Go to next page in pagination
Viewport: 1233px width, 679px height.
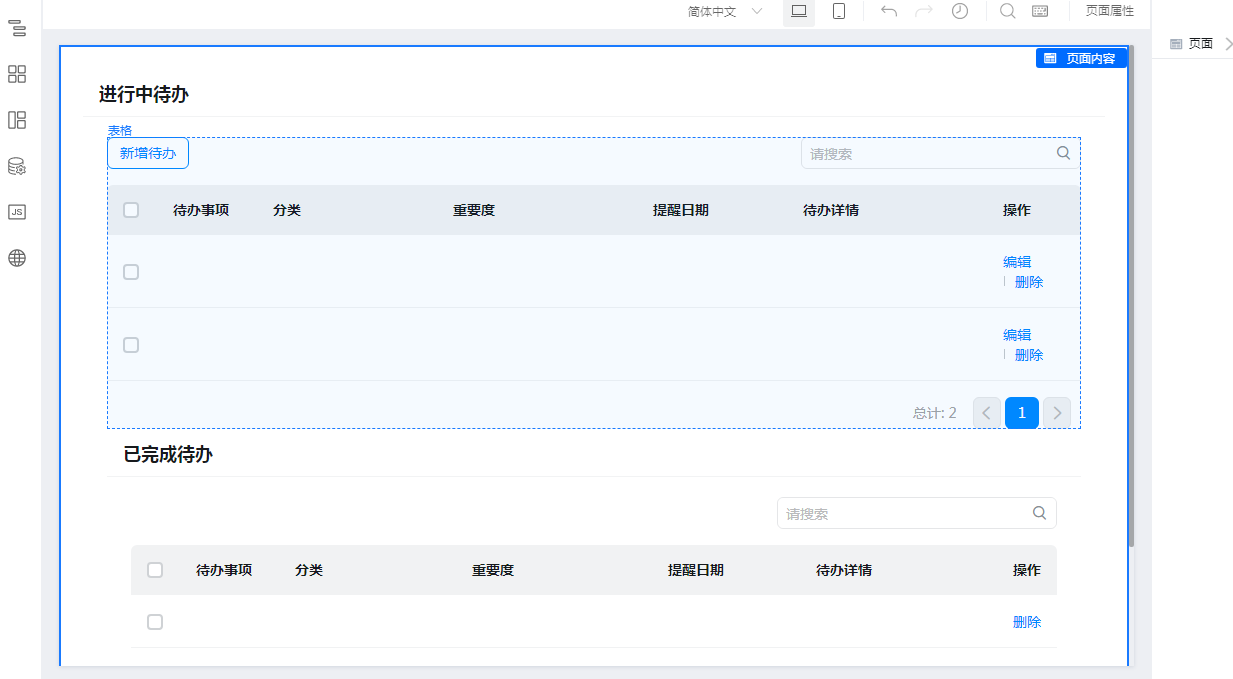pyautogui.click(x=1057, y=413)
